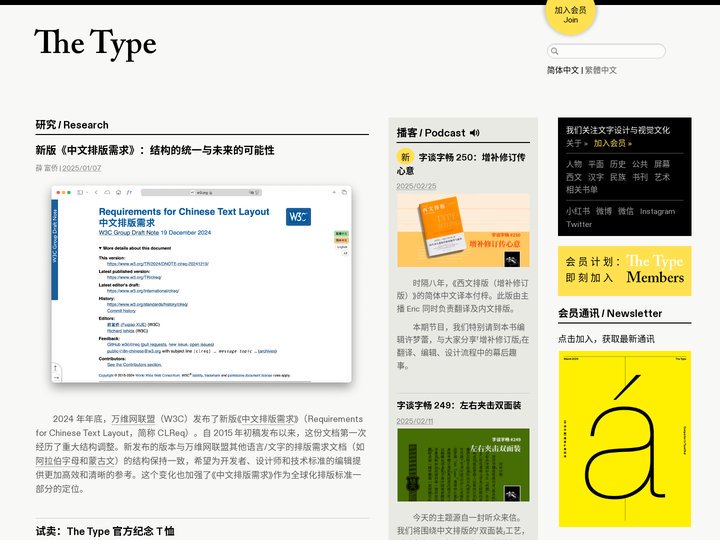This screenshot has height=540, width=720.
Task: Select the 汉字 category
Action: click(596, 177)
